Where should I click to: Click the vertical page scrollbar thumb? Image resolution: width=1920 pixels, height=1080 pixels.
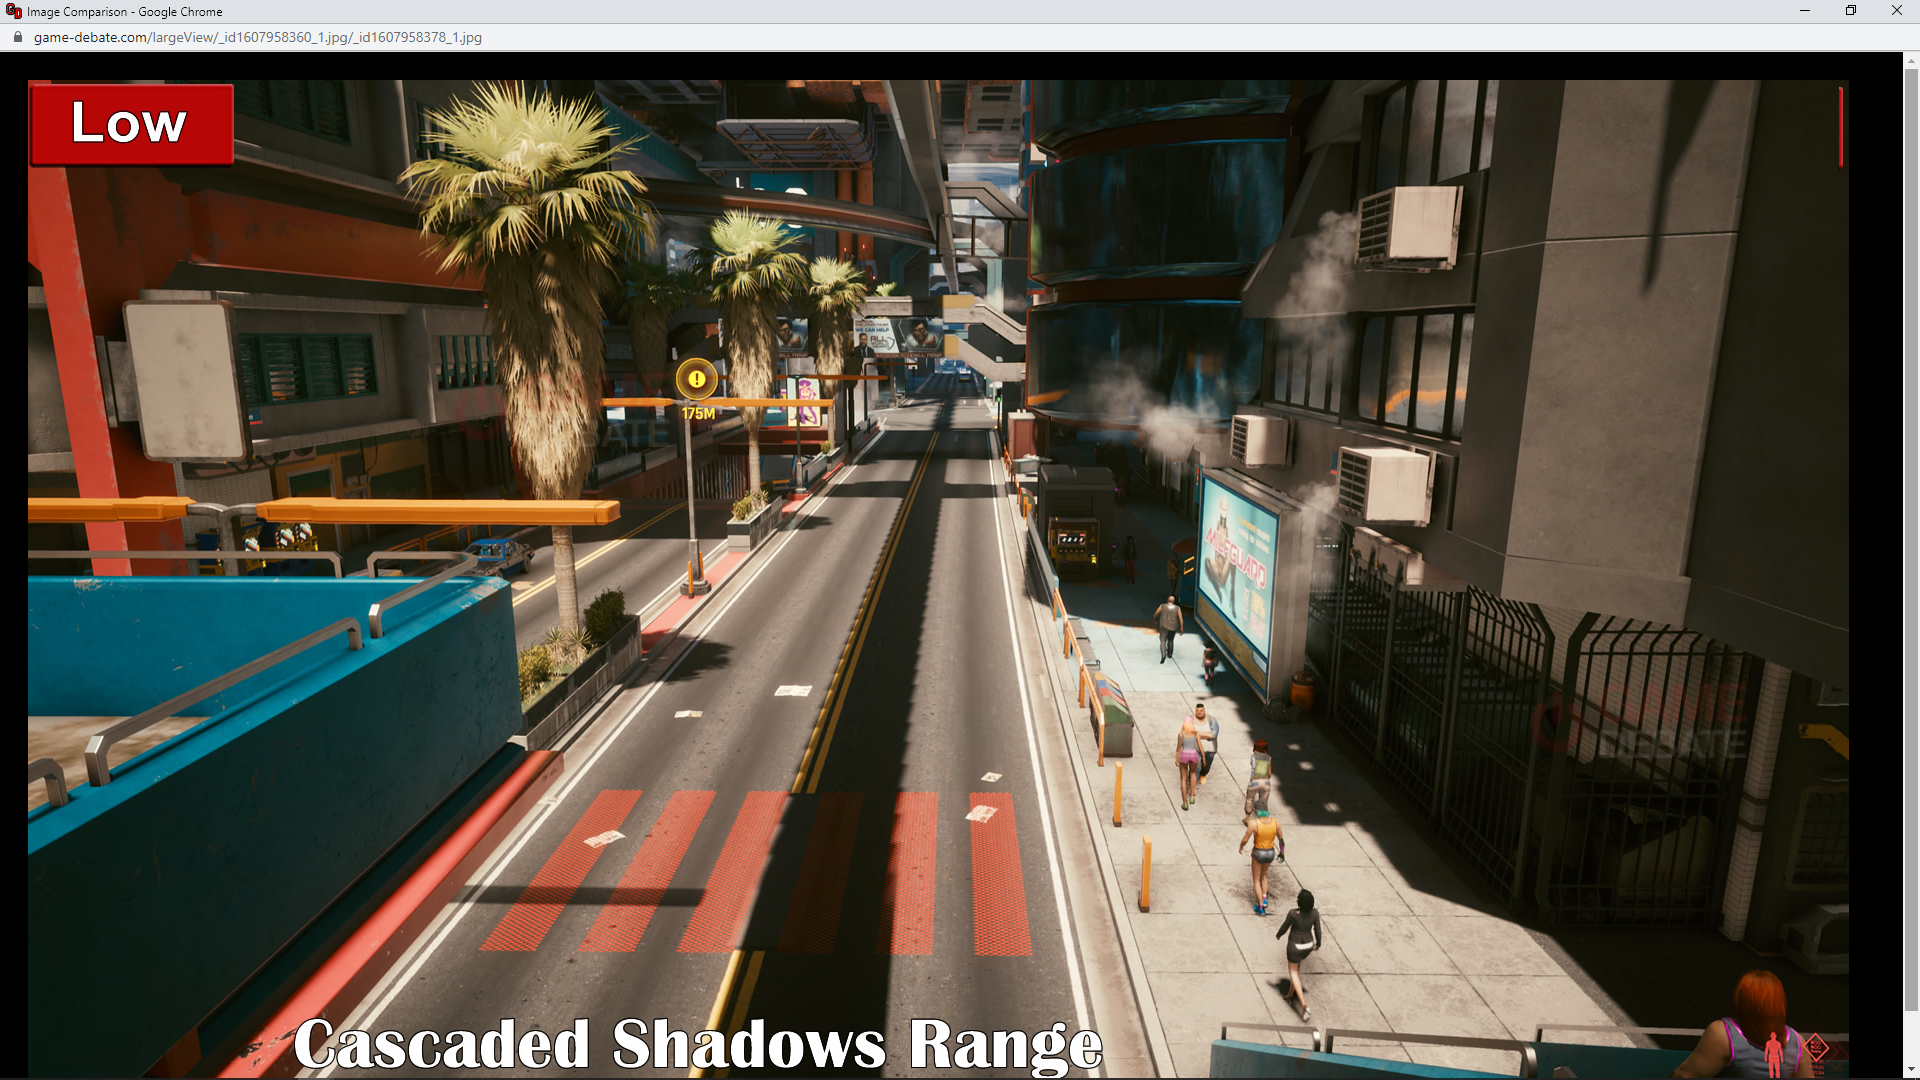tap(1911, 540)
